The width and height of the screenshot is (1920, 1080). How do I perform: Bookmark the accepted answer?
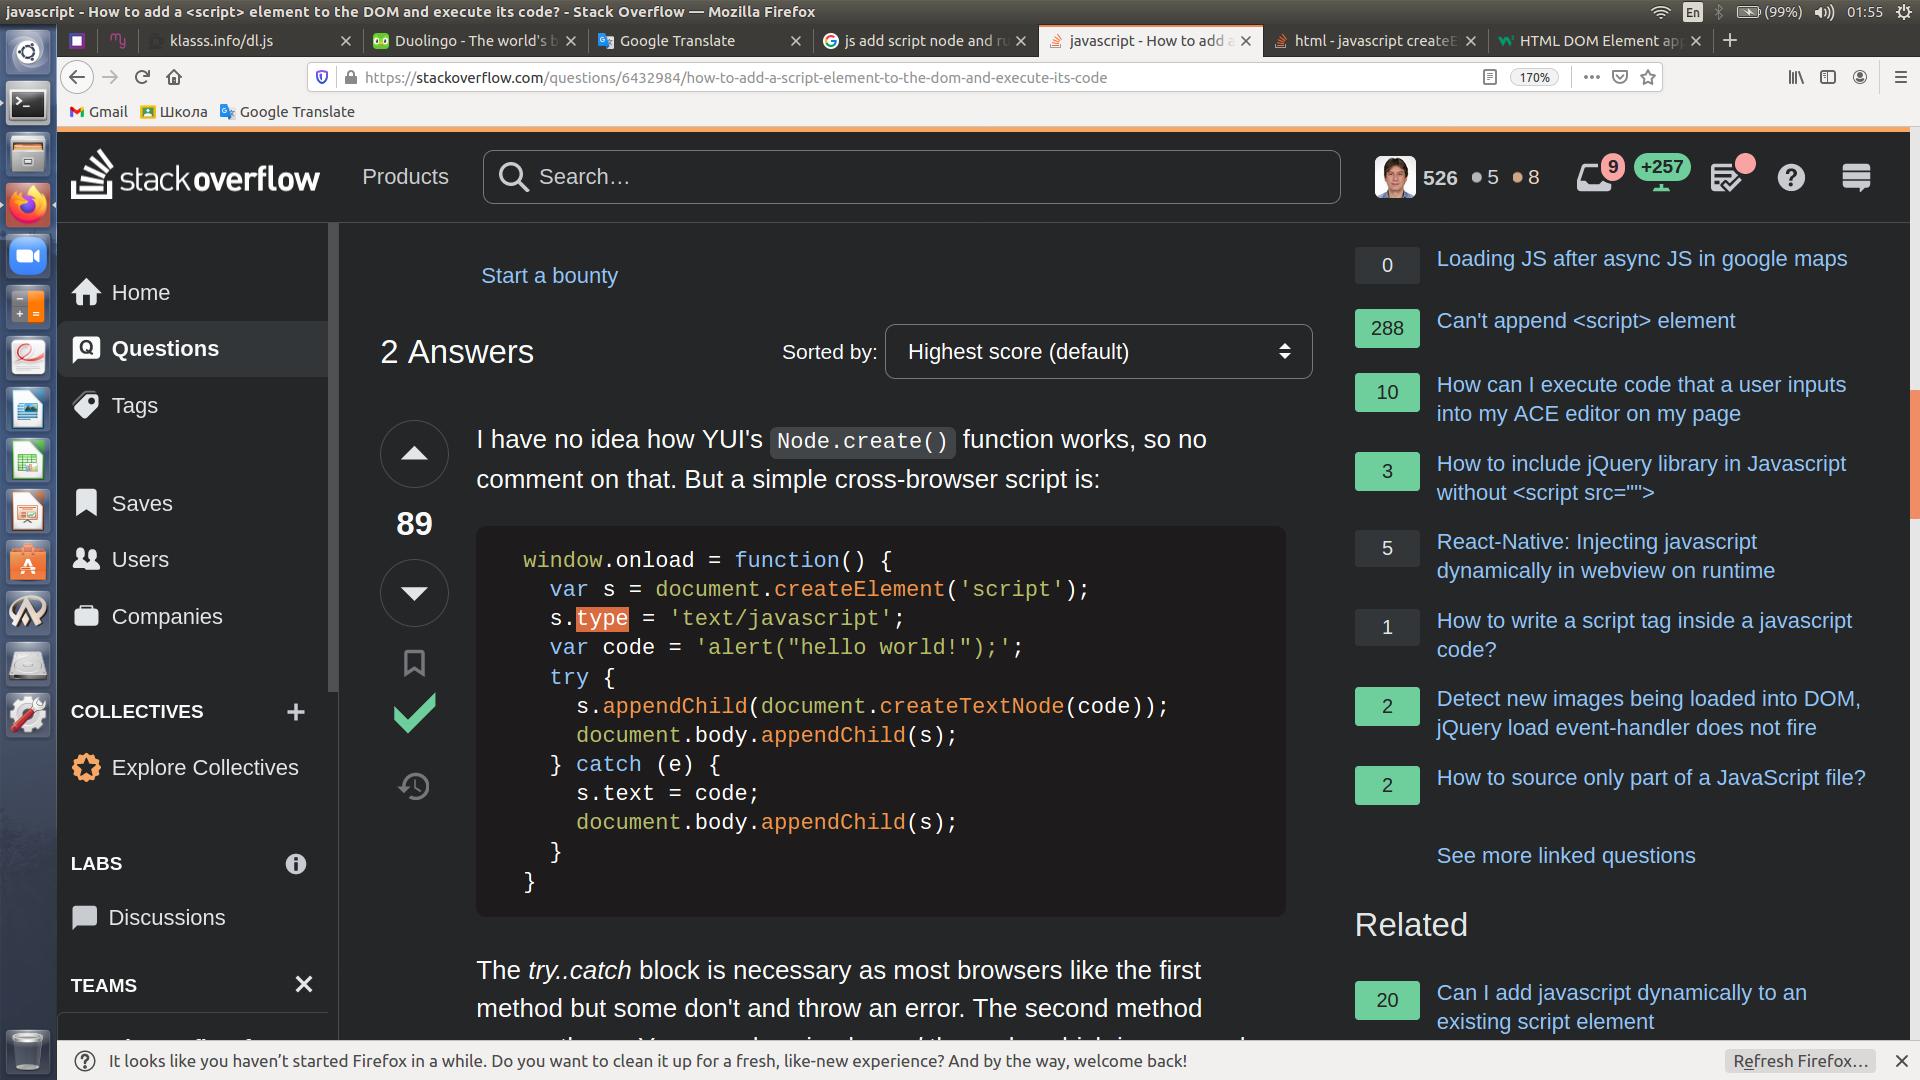[x=414, y=662]
